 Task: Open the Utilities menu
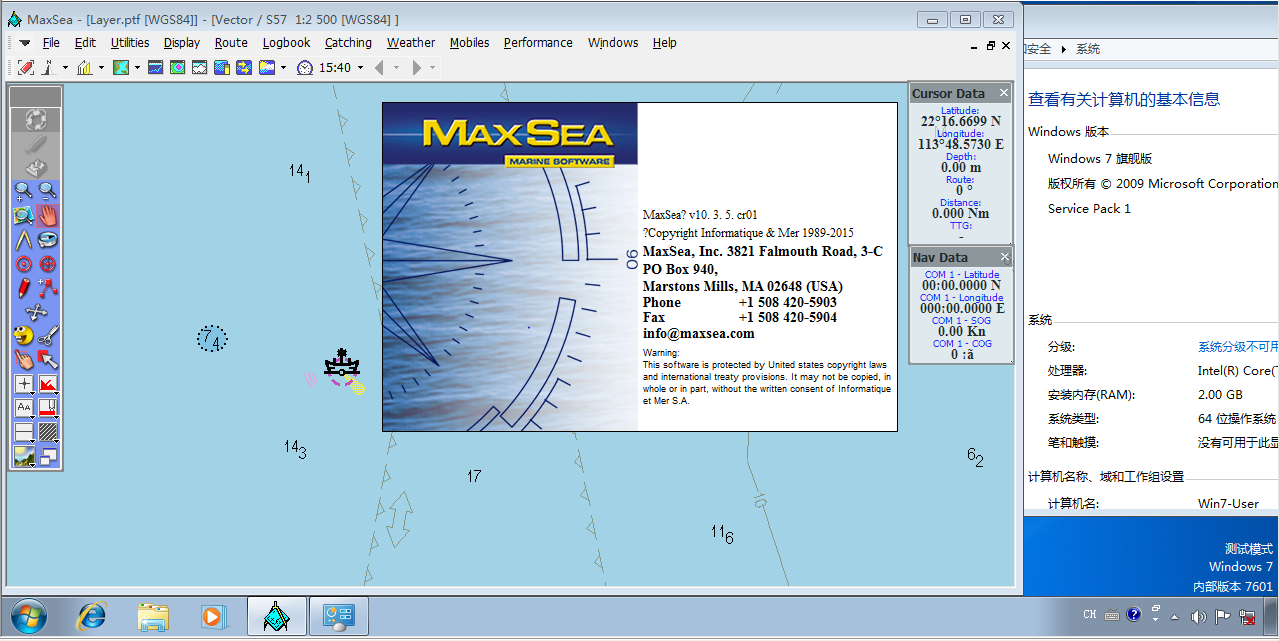pos(130,43)
